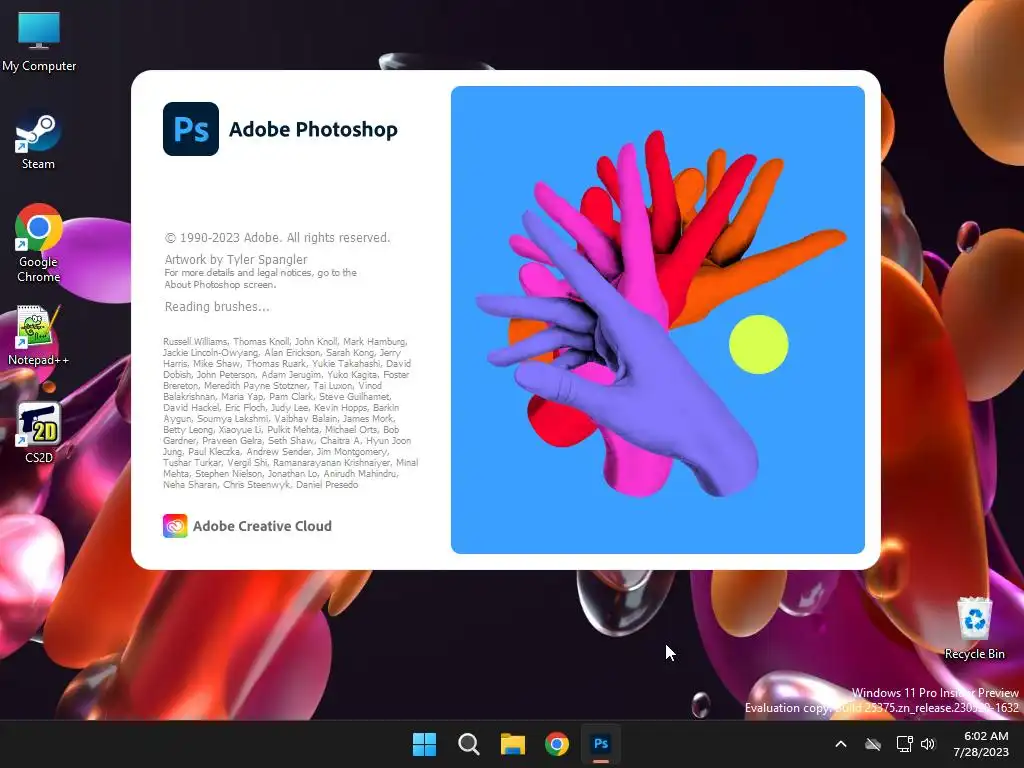Show hidden system tray icons
Screen dimensions: 1024x768
coord(841,744)
